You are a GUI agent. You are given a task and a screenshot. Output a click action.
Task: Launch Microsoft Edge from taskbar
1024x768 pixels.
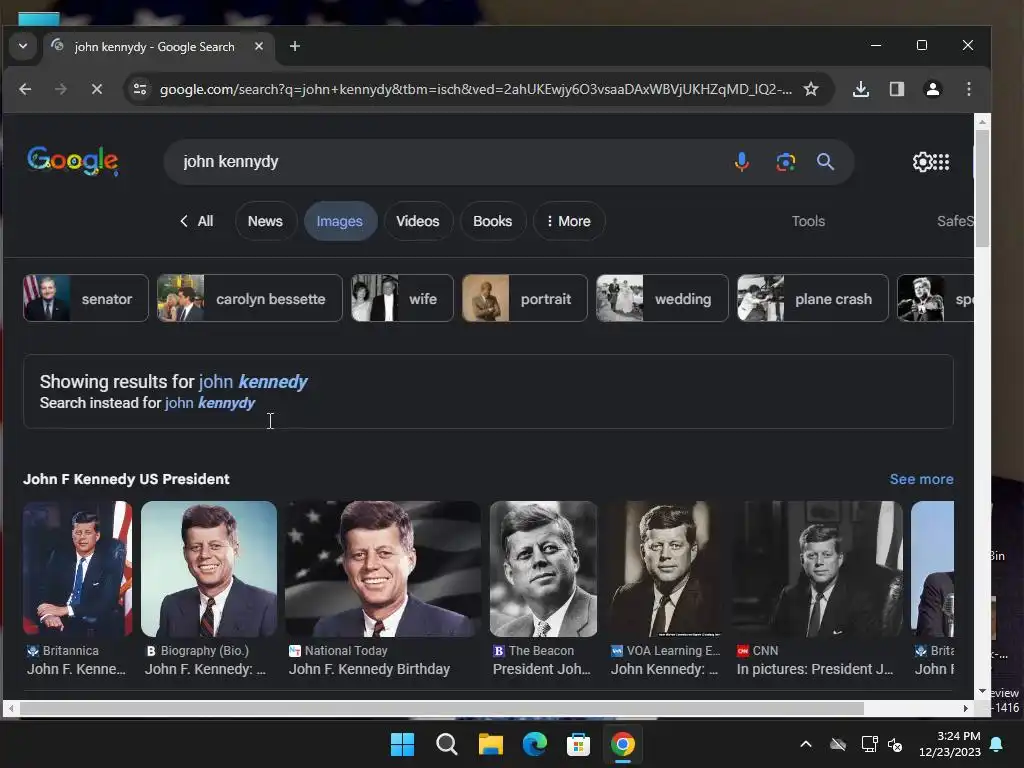[534, 744]
